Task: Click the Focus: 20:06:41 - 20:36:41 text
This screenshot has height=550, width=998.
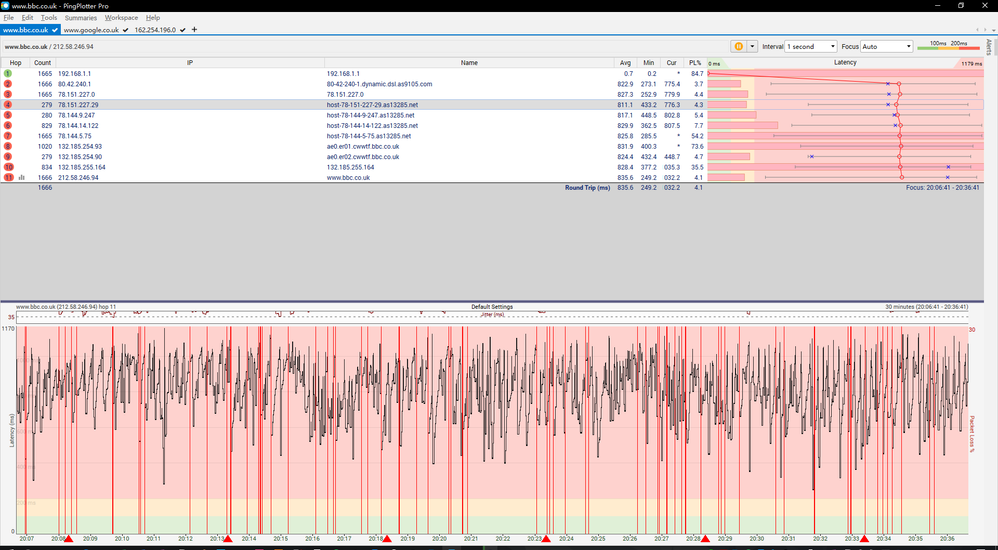Action: click(x=943, y=188)
